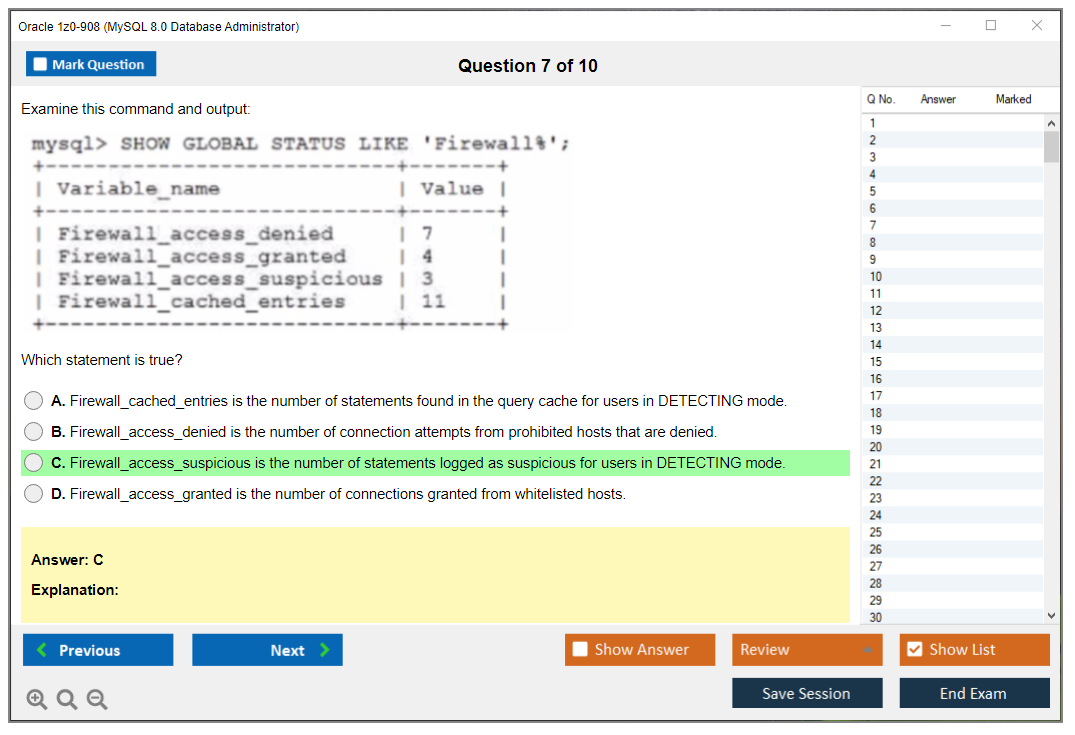Click the End Exam button
The width and height of the screenshot is (1075, 735).
click(x=974, y=693)
